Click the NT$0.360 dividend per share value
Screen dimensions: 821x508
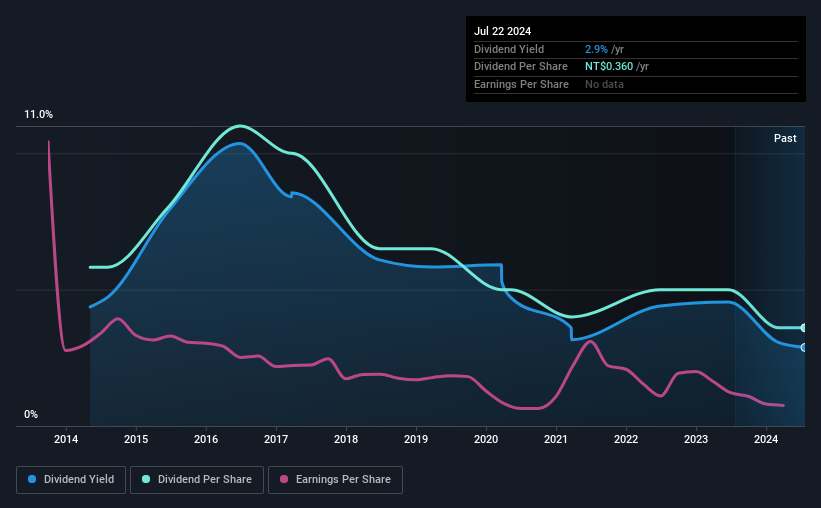[x=609, y=67]
